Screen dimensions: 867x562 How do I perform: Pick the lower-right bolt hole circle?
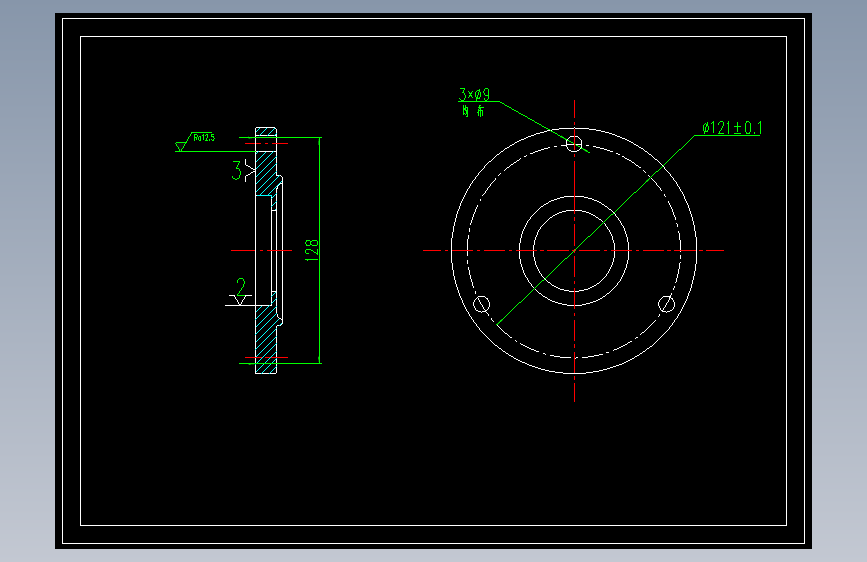(x=666, y=304)
